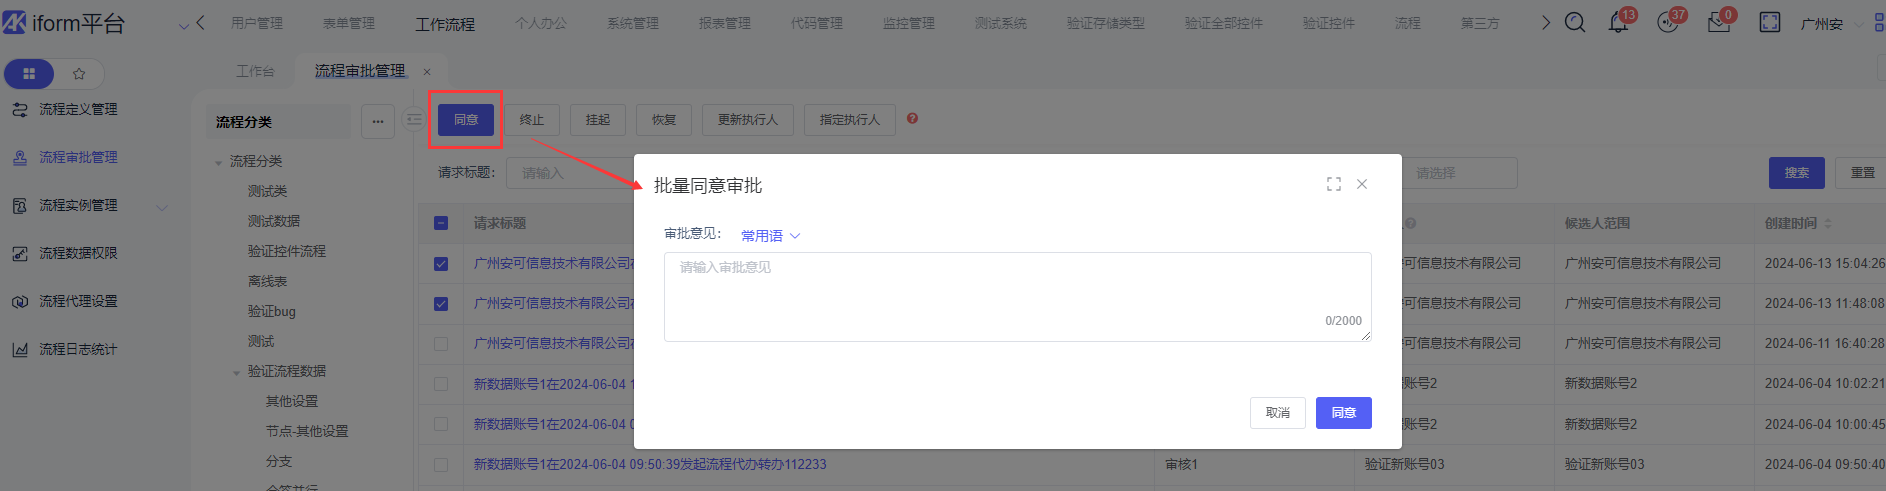
Task: Click 取消 to cancel the dialog
Action: click(1277, 413)
